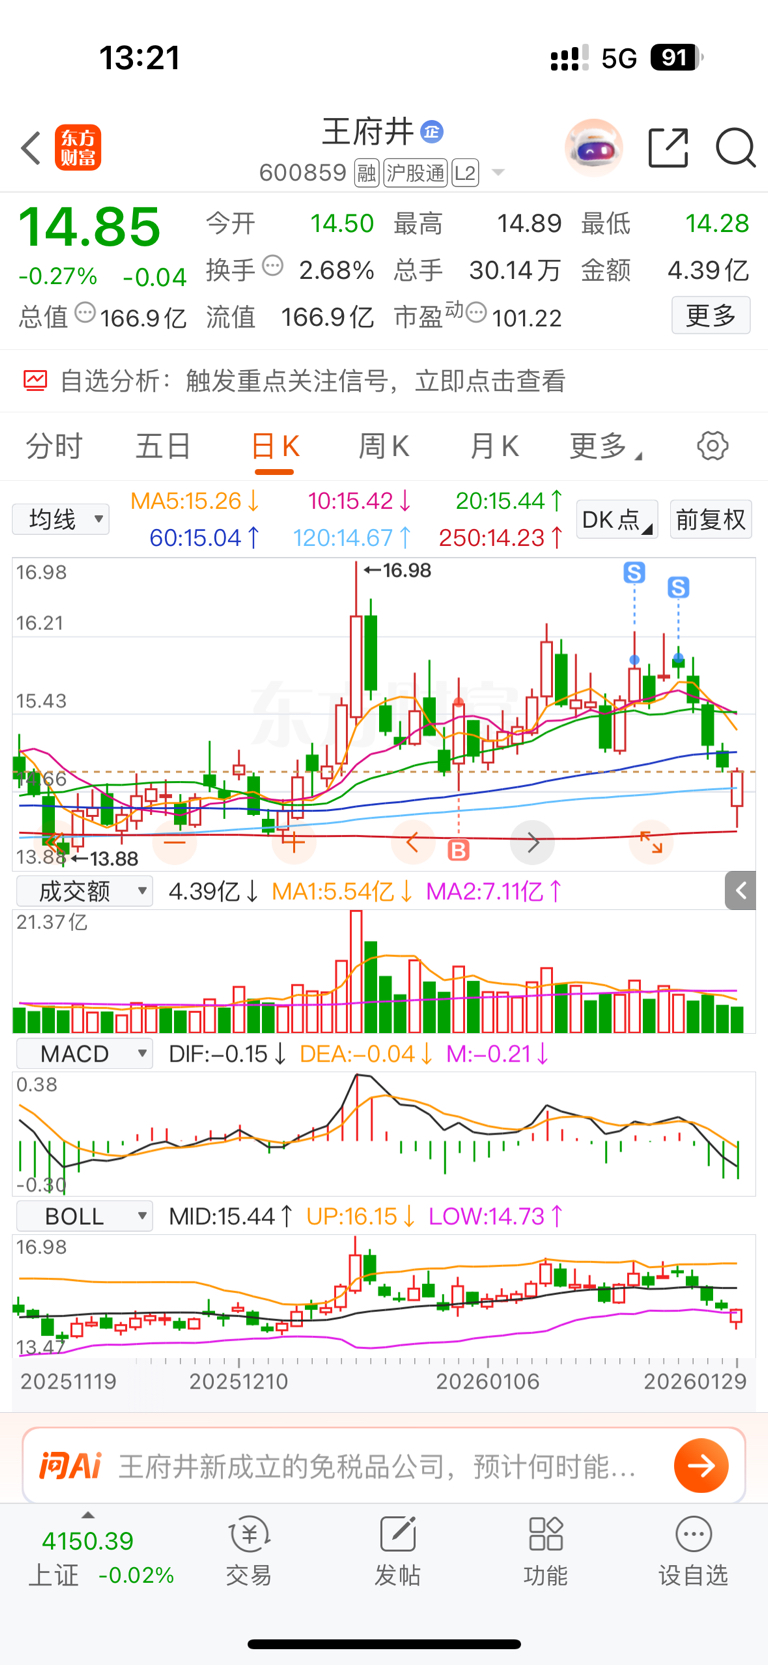Screen dimensions: 769x1665
Task: Tap 更多 button for more quote data
Action: point(711,316)
